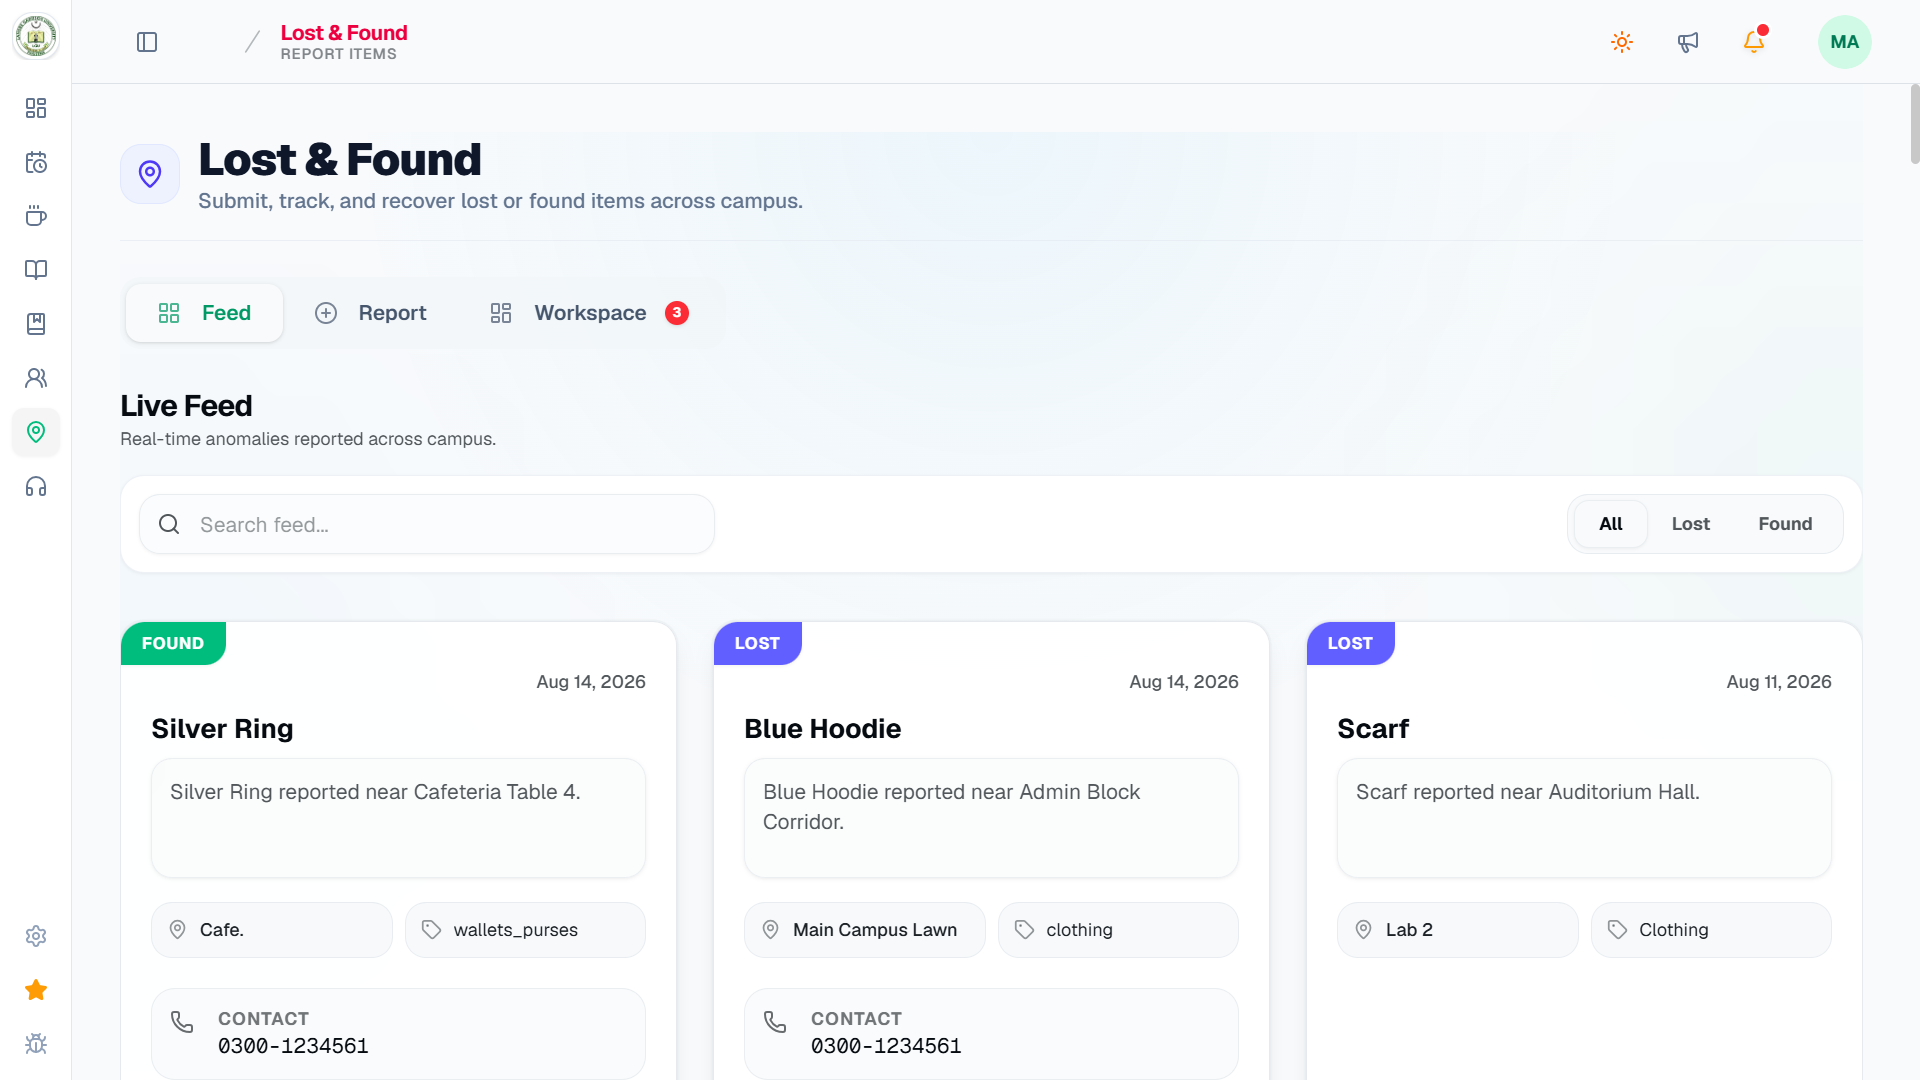Open the Blue Hoodie card title
Screen dimensions: 1920x1080
(x=822, y=729)
